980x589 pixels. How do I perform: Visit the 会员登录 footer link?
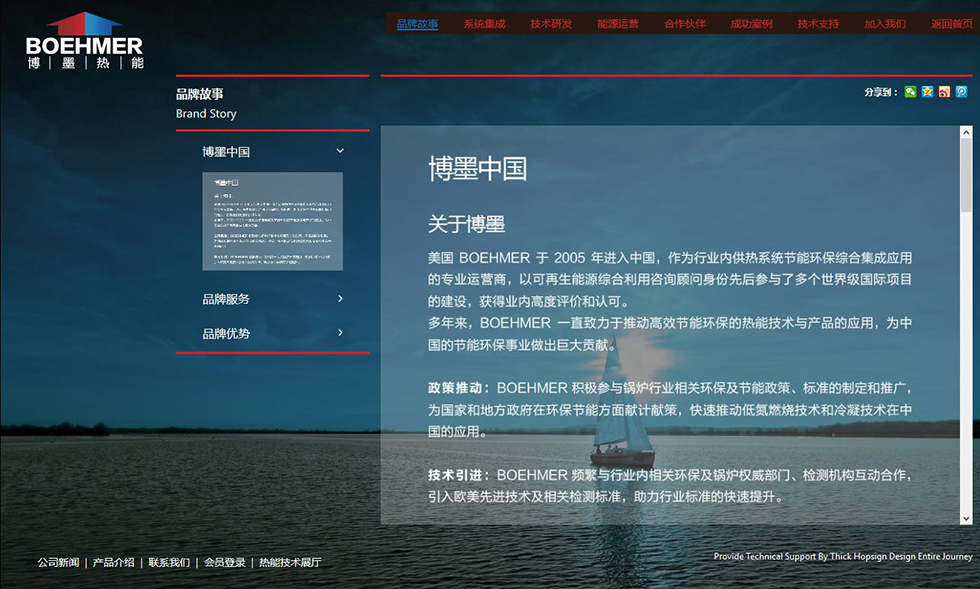pyautogui.click(x=224, y=562)
